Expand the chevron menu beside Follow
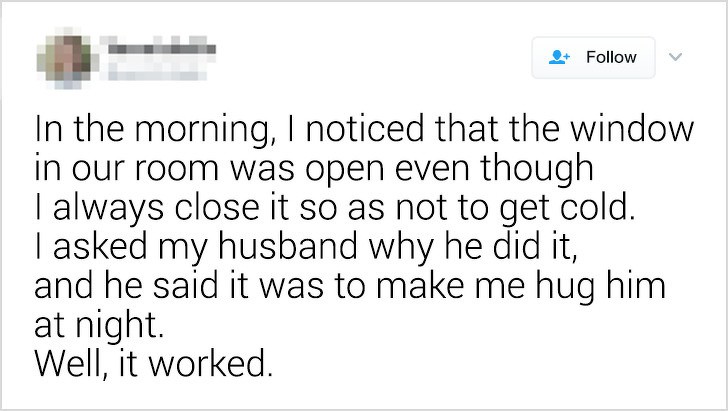This screenshot has width=728, height=411. [676, 57]
